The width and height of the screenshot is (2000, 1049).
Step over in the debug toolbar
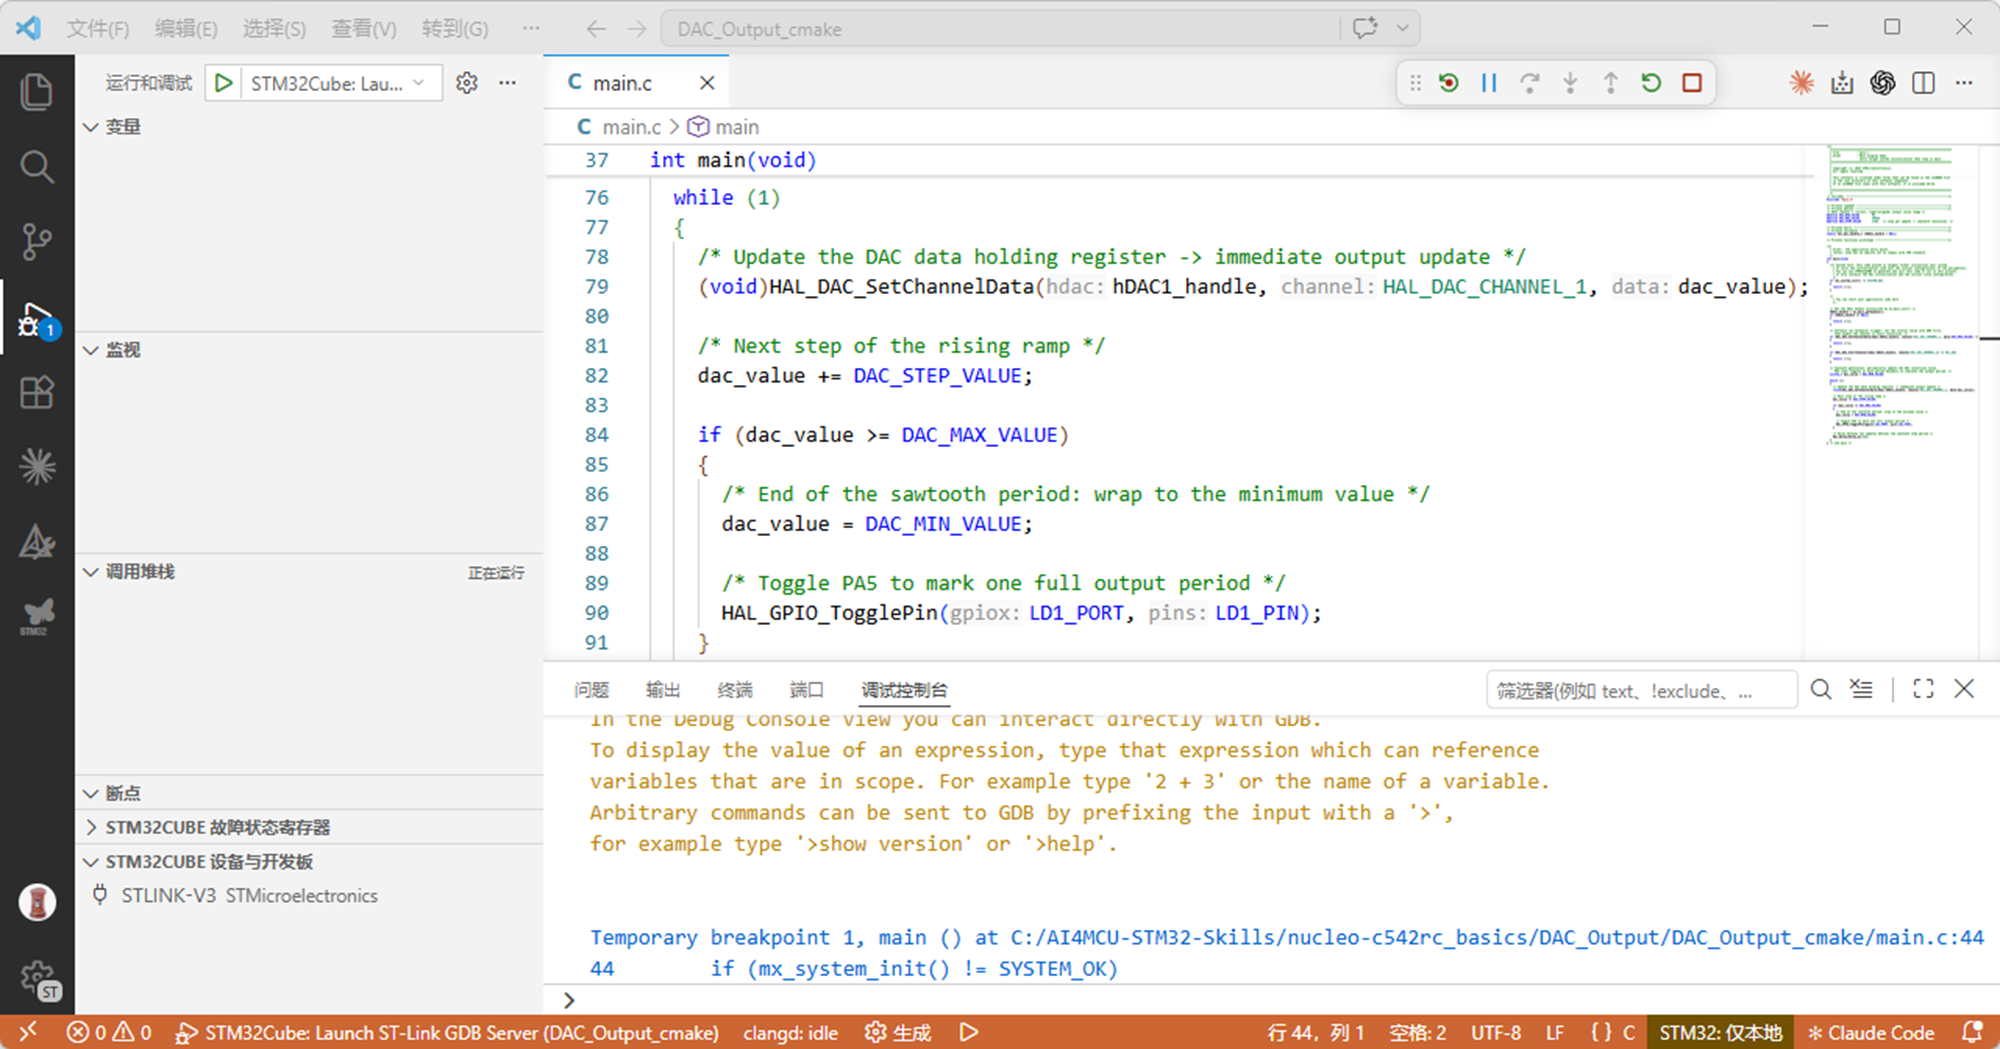pyautogui.click(x=1529, y=83)
